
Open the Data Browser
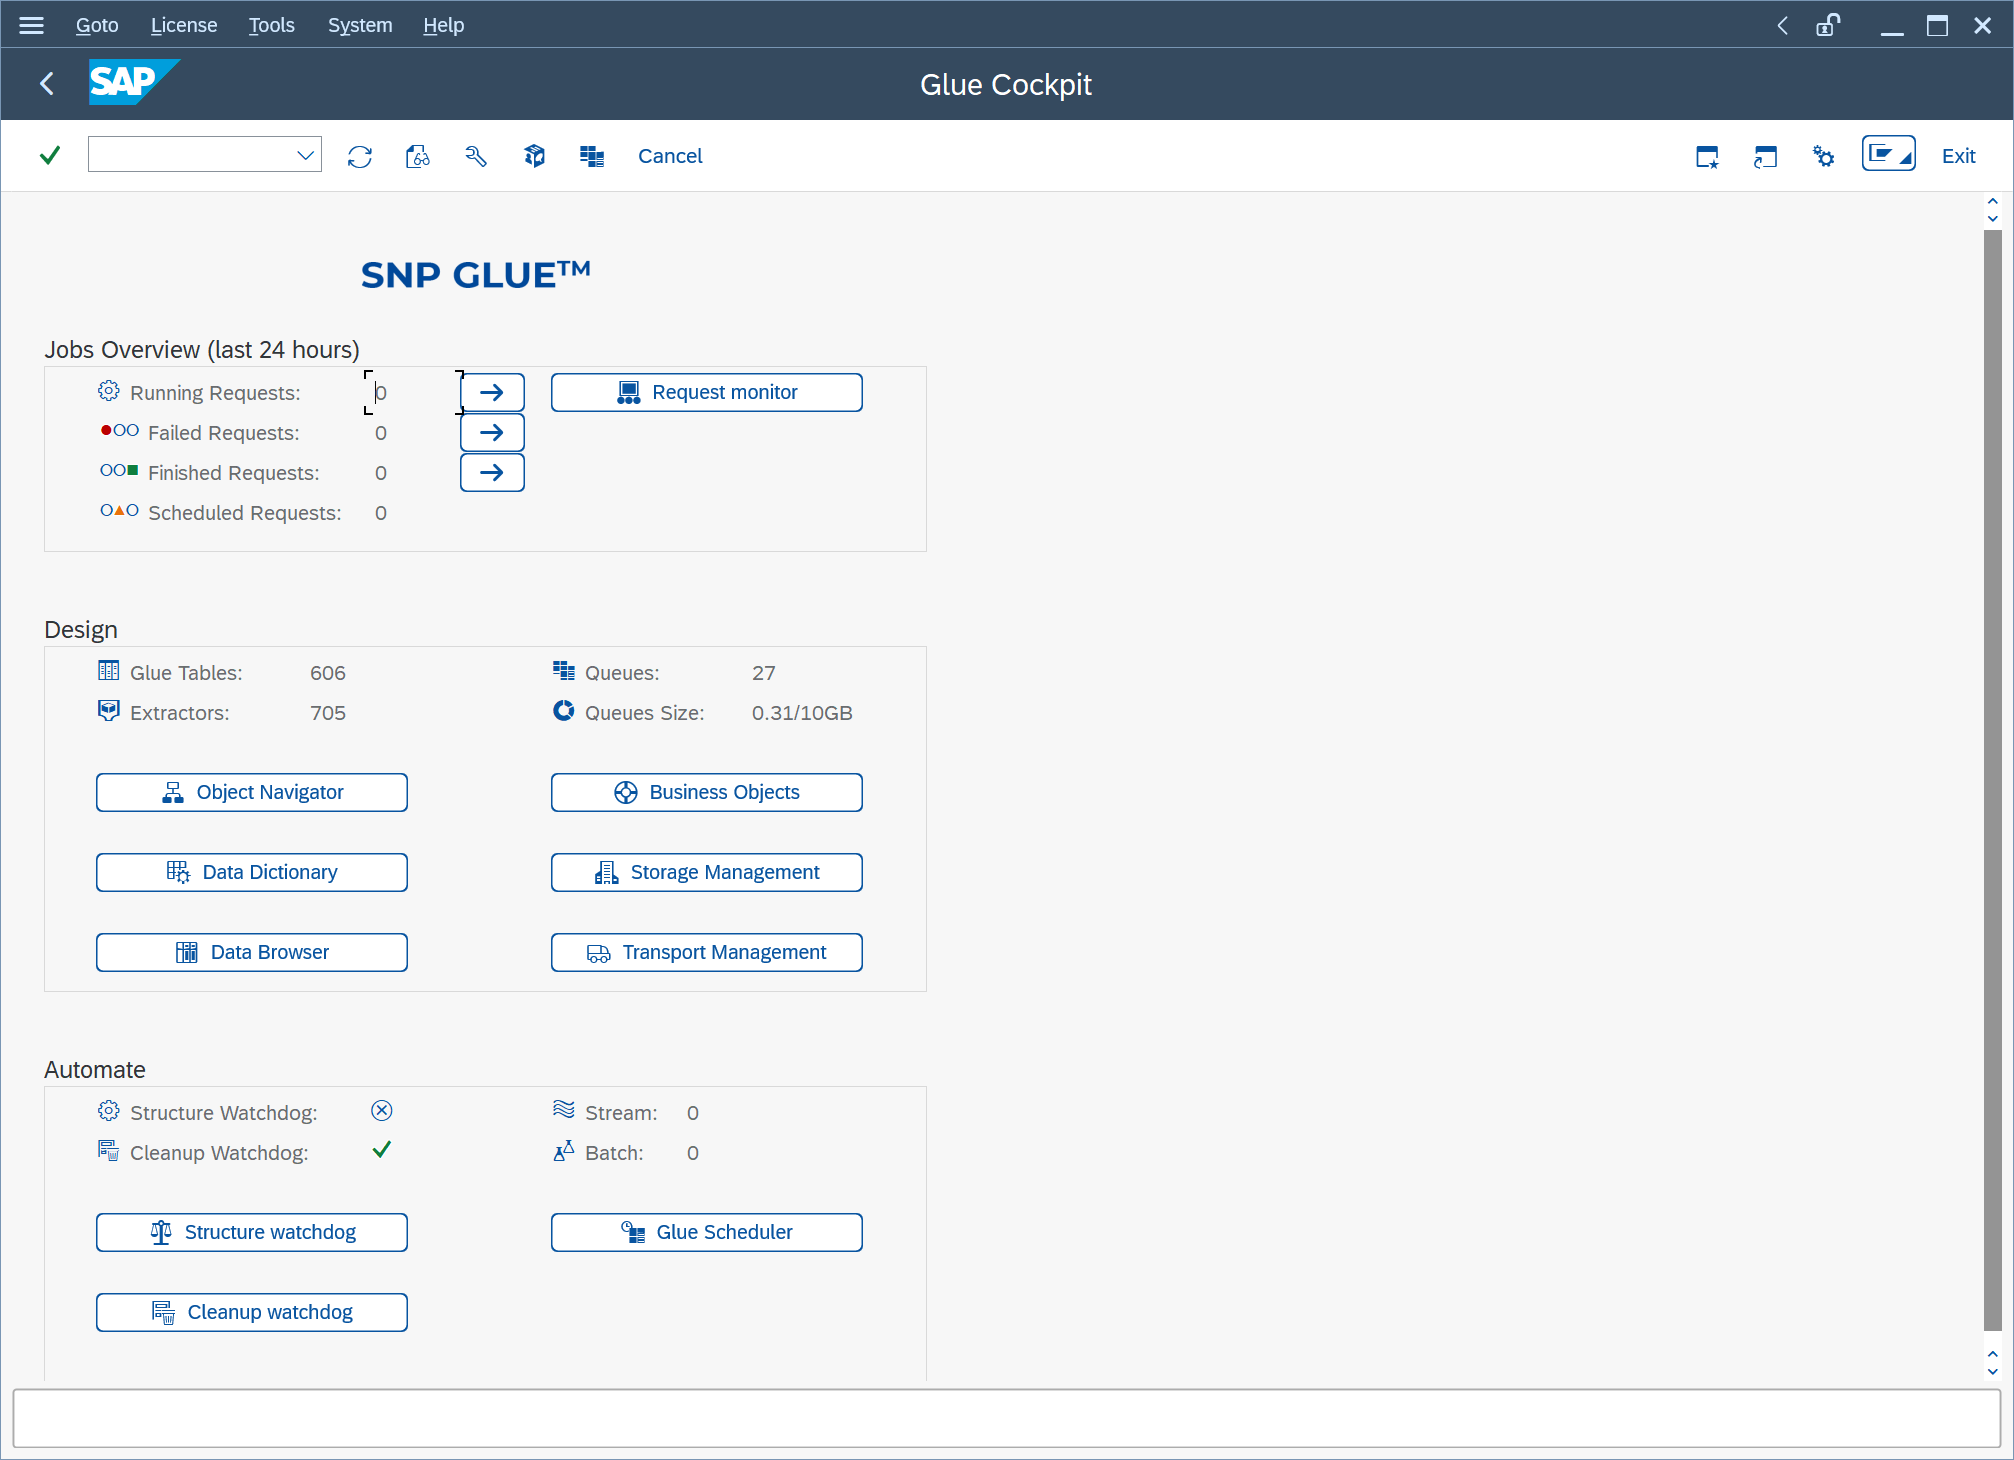pyautogui.click(x=252, y=952)
